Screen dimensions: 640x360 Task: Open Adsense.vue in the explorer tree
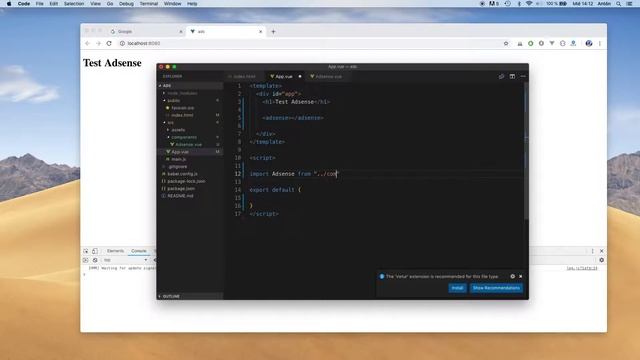tap(190, 144)
